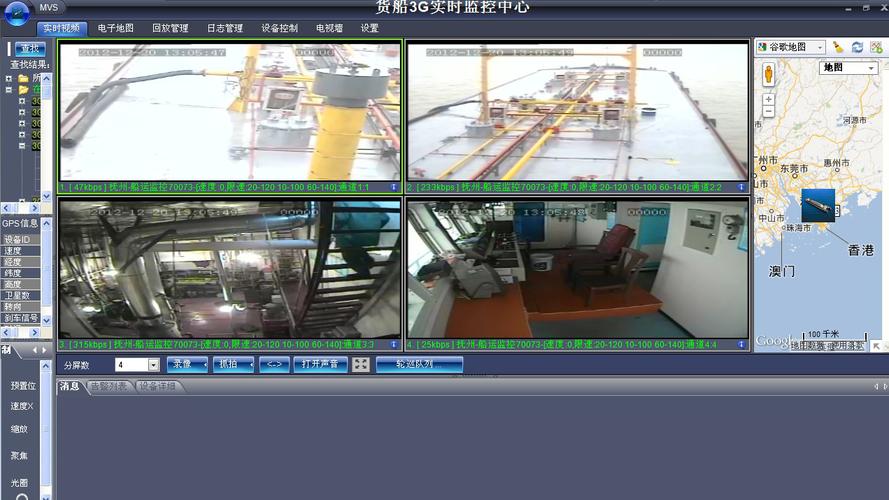The height and width of the screenshot is (500, 889).
Task: Click the 查找 search button
Action: pos(30,48)
